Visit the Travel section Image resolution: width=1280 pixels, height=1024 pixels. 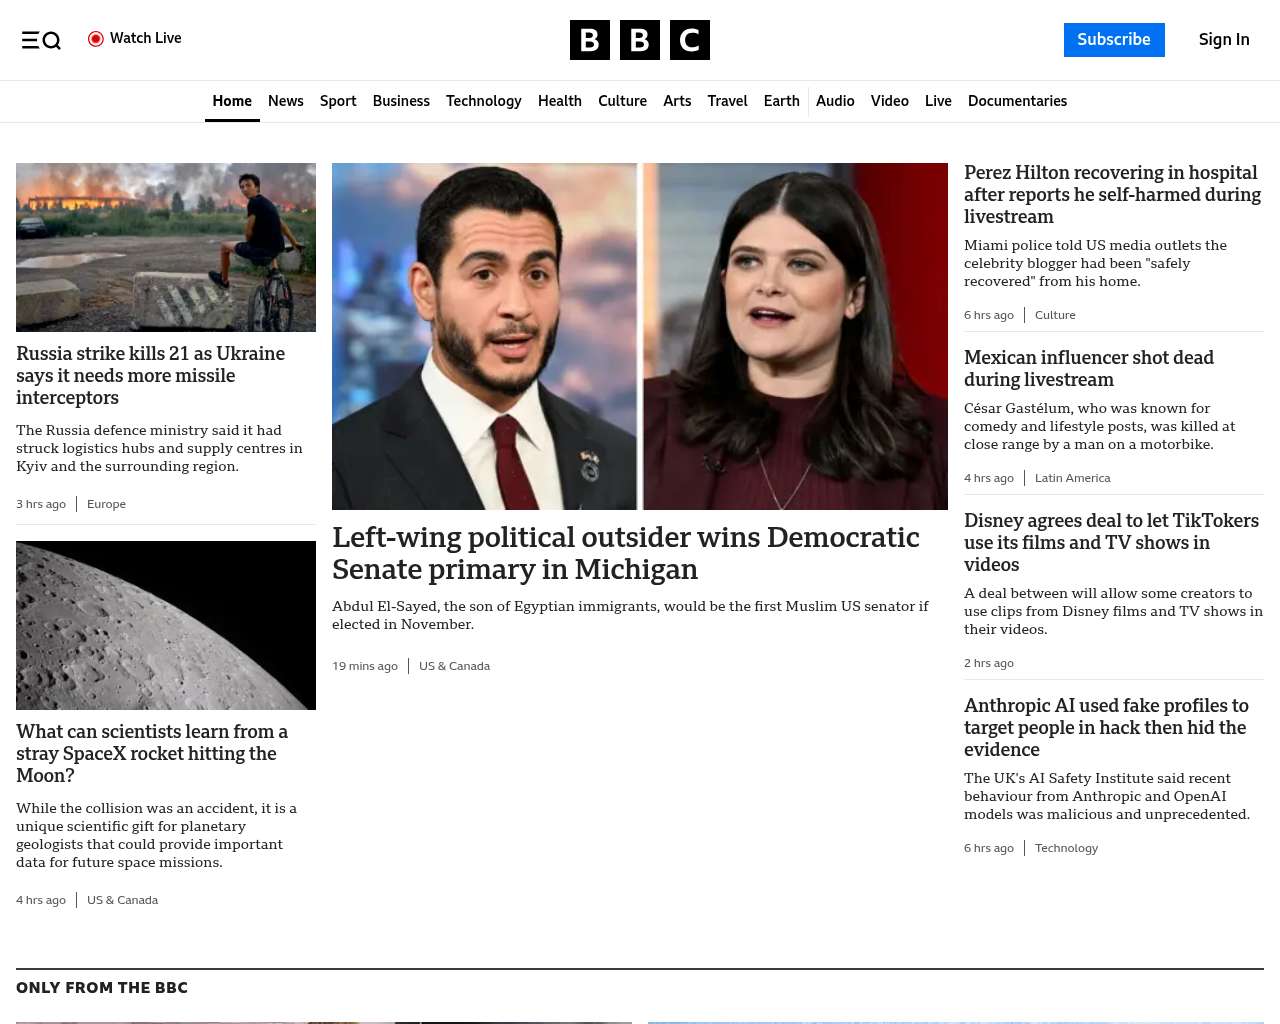727,101
